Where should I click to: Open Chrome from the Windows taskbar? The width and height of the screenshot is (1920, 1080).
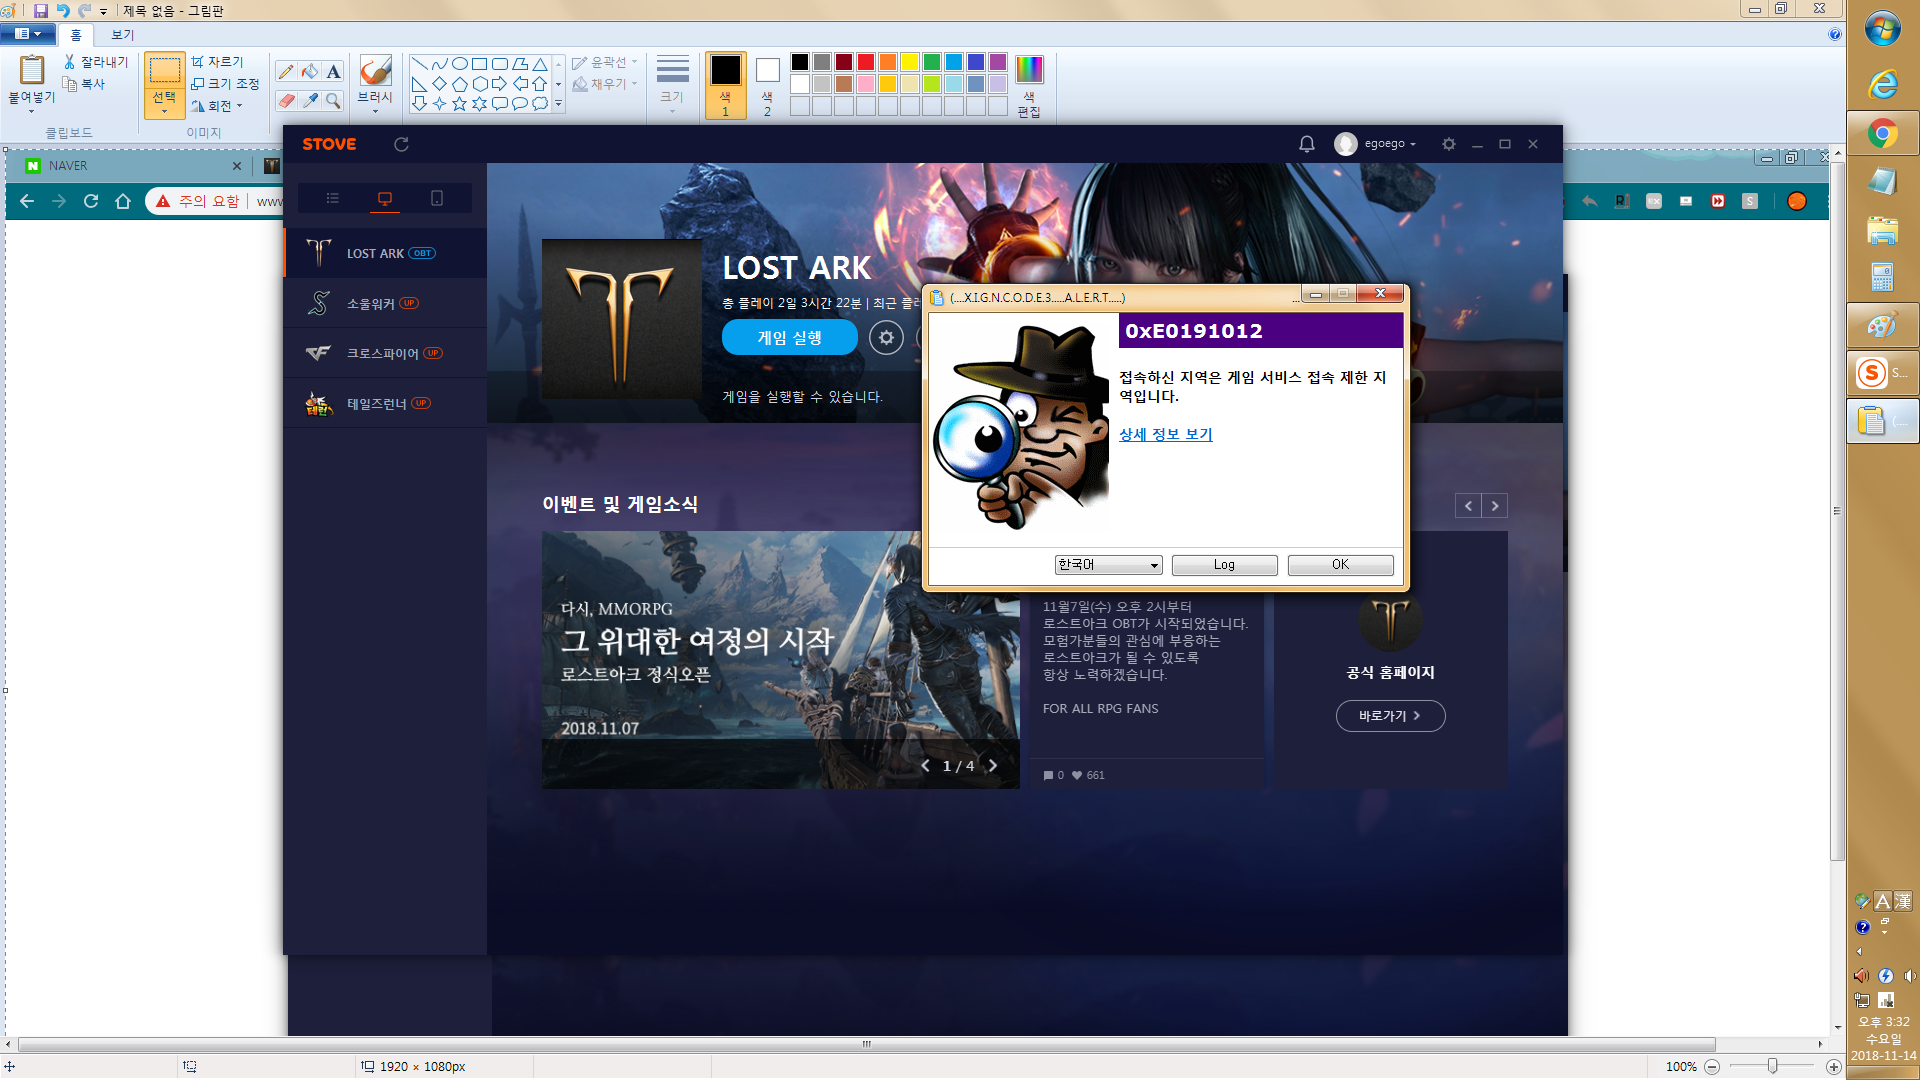tap(1882, 133)
